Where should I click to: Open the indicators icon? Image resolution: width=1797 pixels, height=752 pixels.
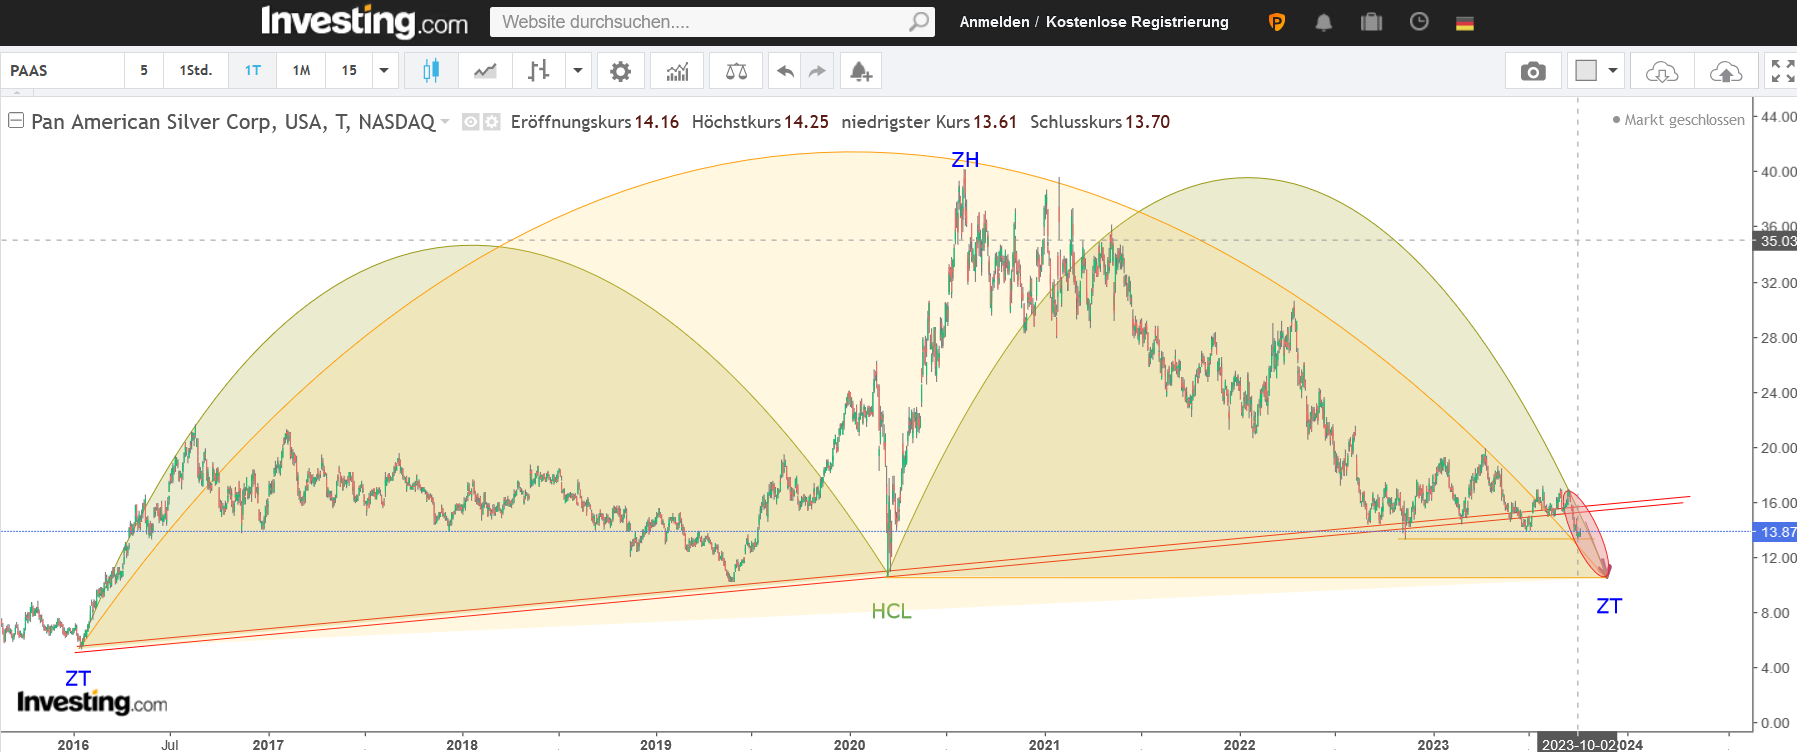(x=677, y=71)
